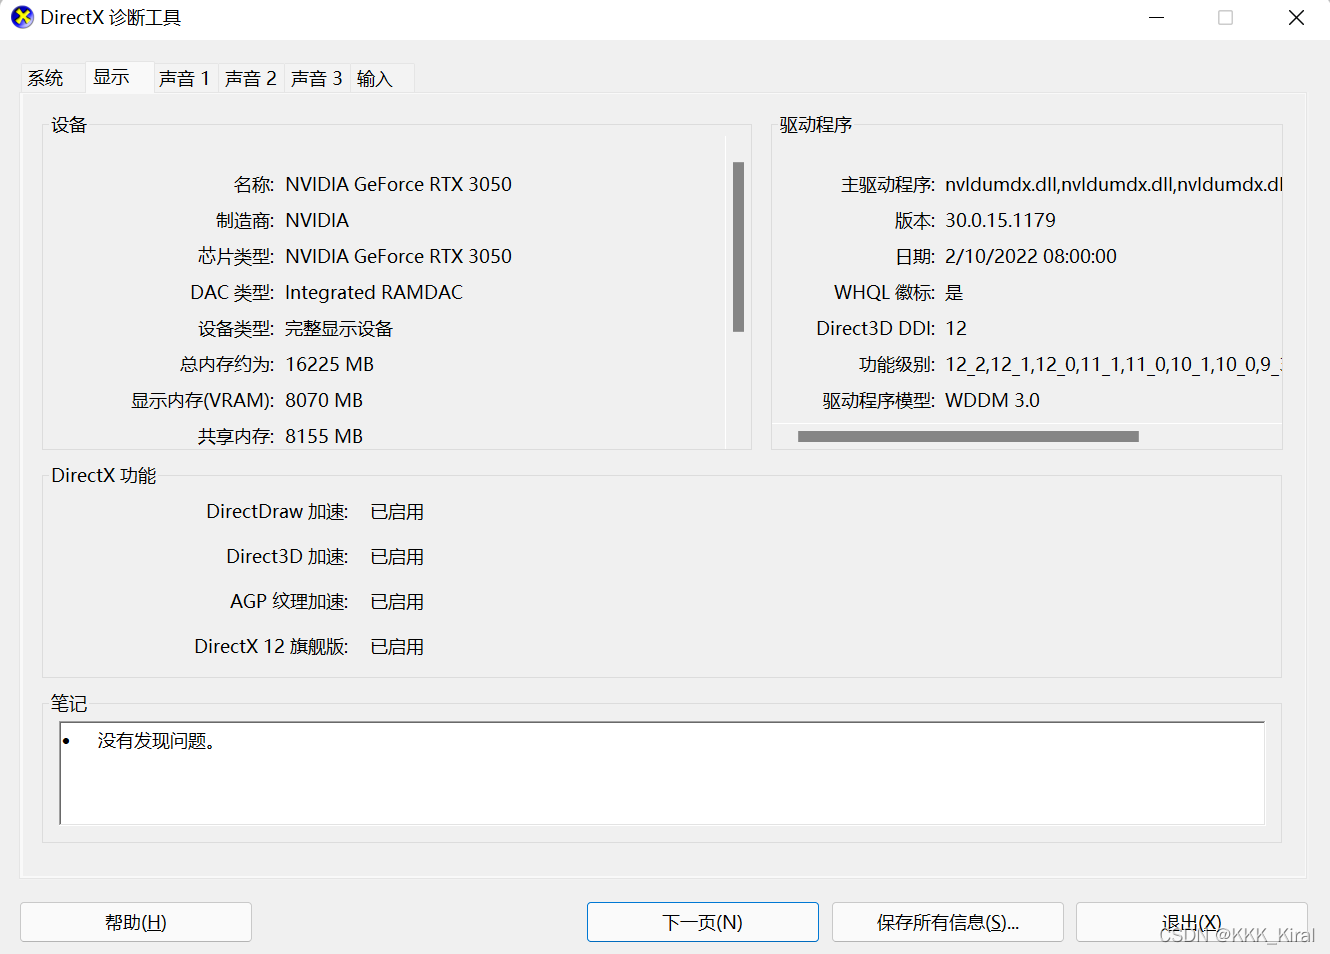Click the VRAM value 8070 MB
Image resolution: width=1330 pixels, height=954 pixels.
(324, 400)
